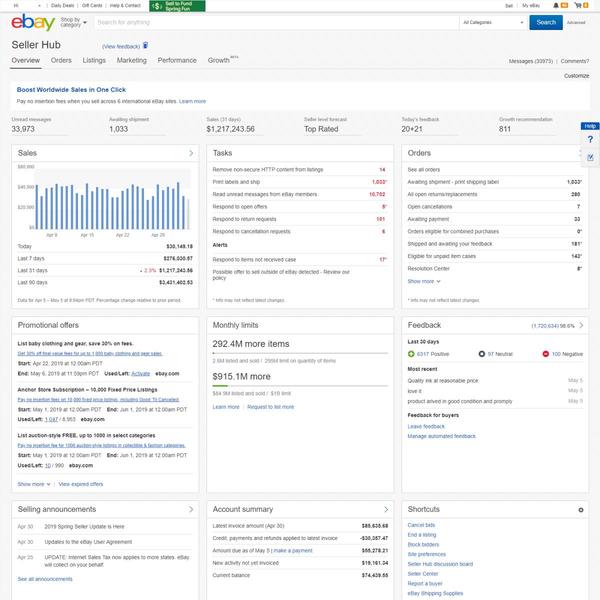Open the All Categories dropdown
This screenshot has height=600, width=600.
tap(493, 23)
